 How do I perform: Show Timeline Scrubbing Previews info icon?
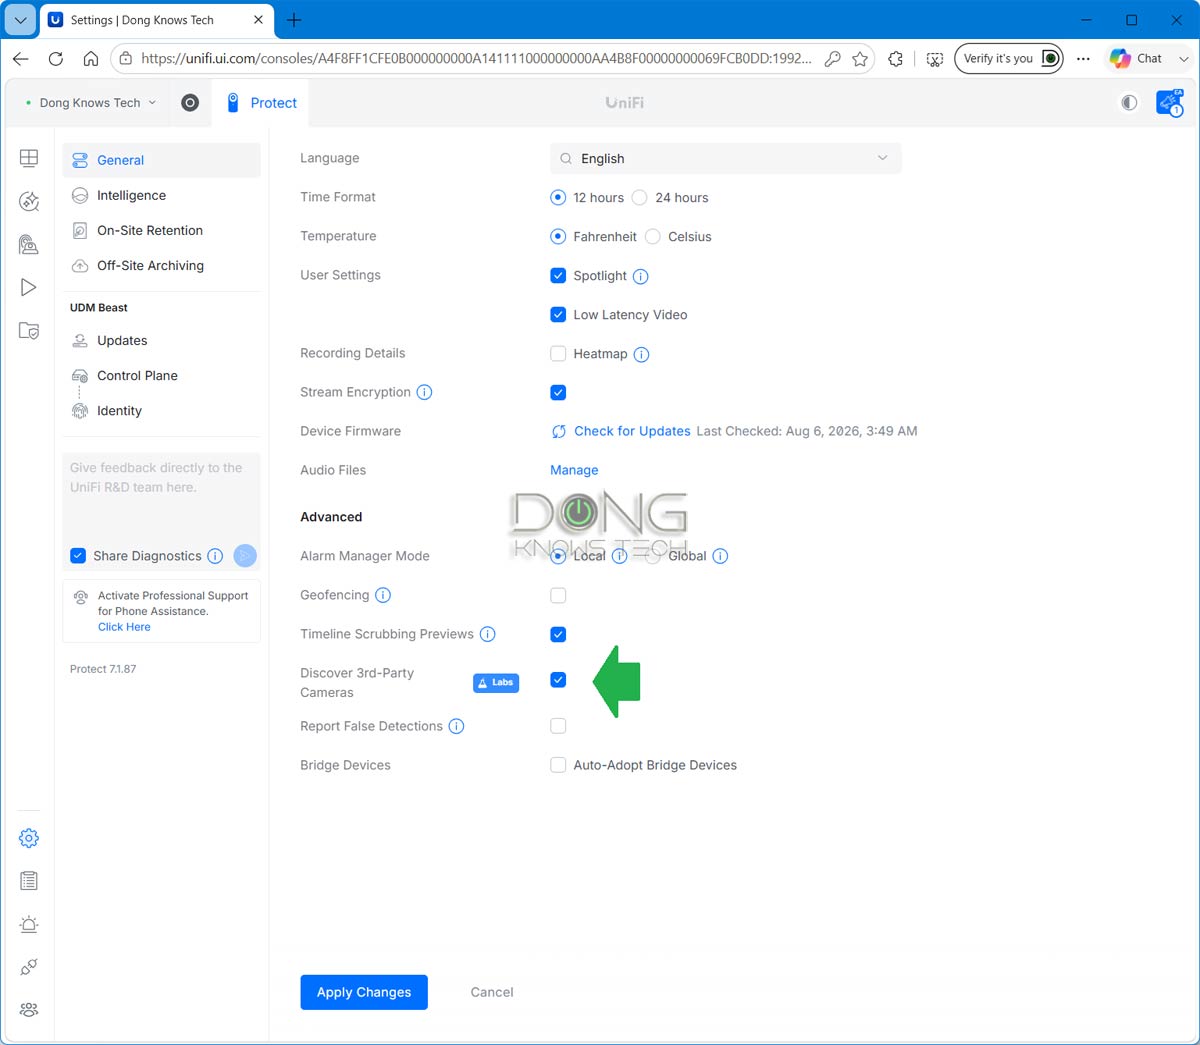tap(488, 634)
